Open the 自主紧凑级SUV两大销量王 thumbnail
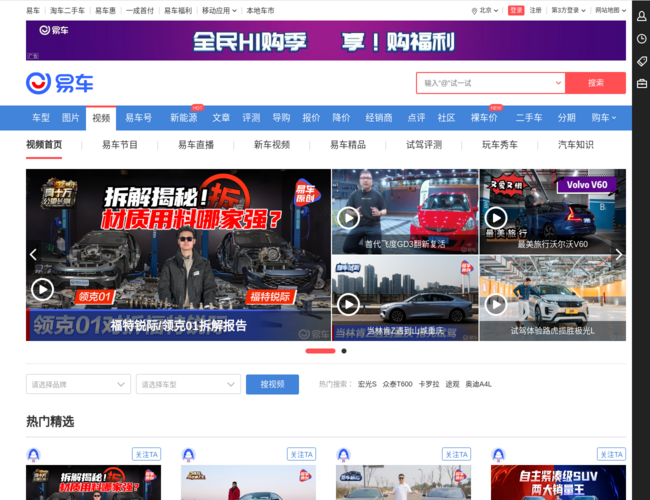This screenshot has width=650, height=500. (558, 483)
